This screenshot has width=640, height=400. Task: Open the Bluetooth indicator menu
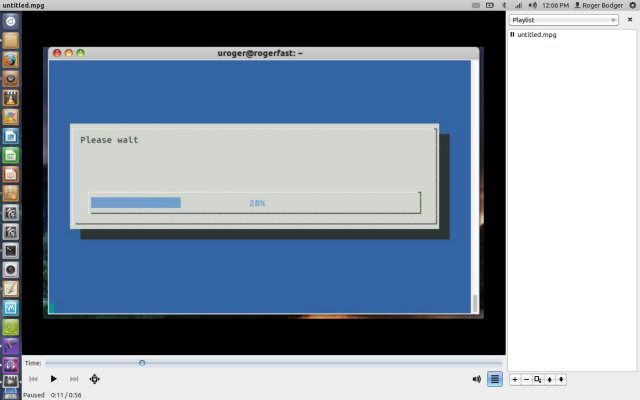504,5
